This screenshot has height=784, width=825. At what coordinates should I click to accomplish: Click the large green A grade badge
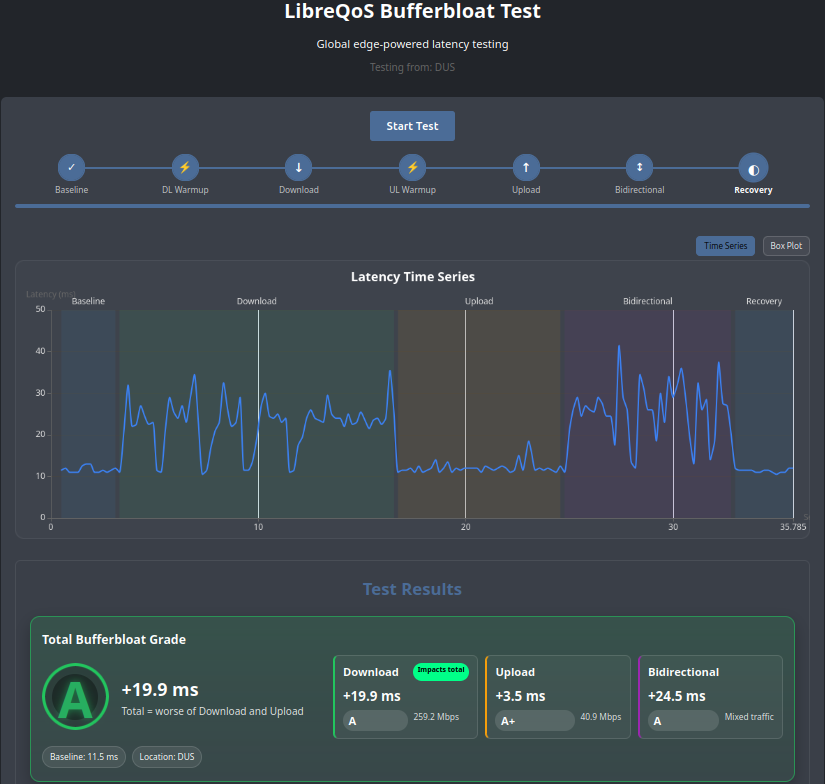[x=75, y=697]
